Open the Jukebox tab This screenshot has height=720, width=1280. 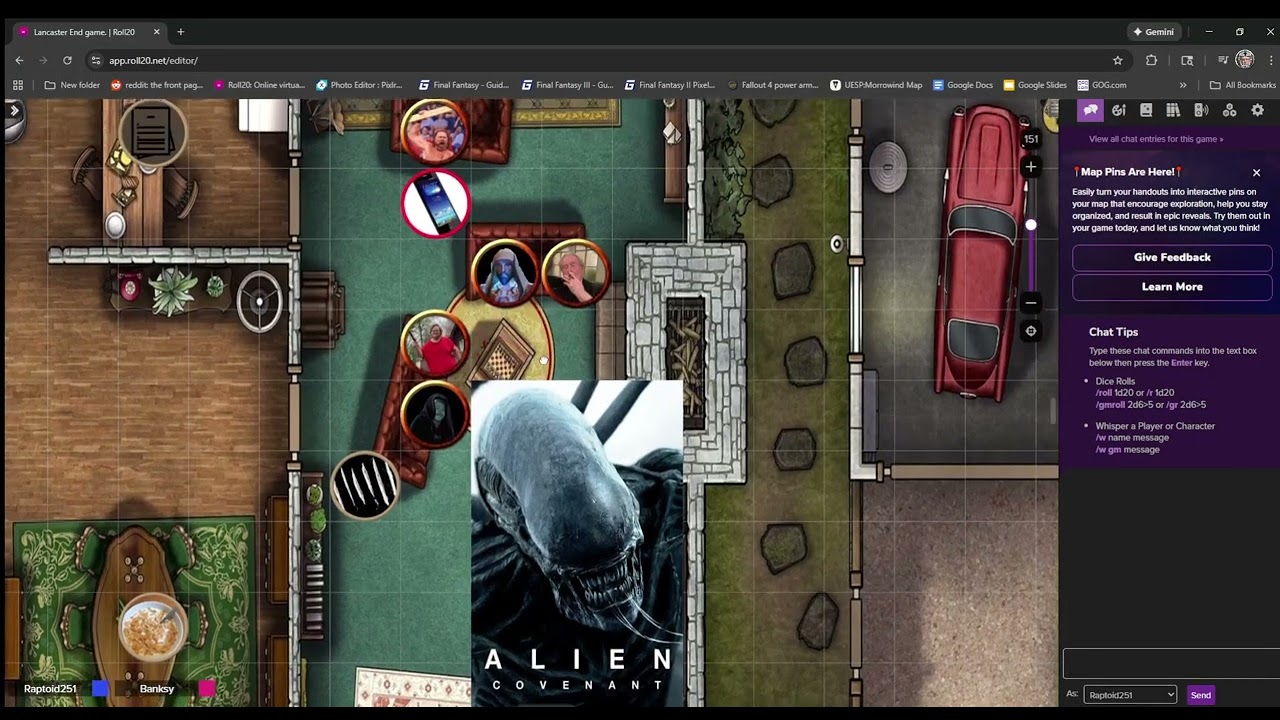pyautogui.click(x=1201, y=111)
